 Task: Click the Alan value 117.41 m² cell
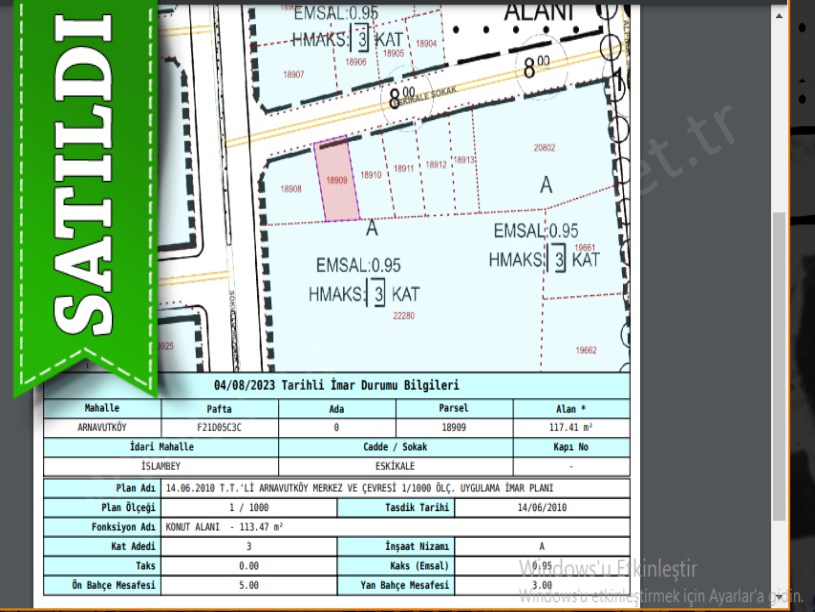point(571,427)
